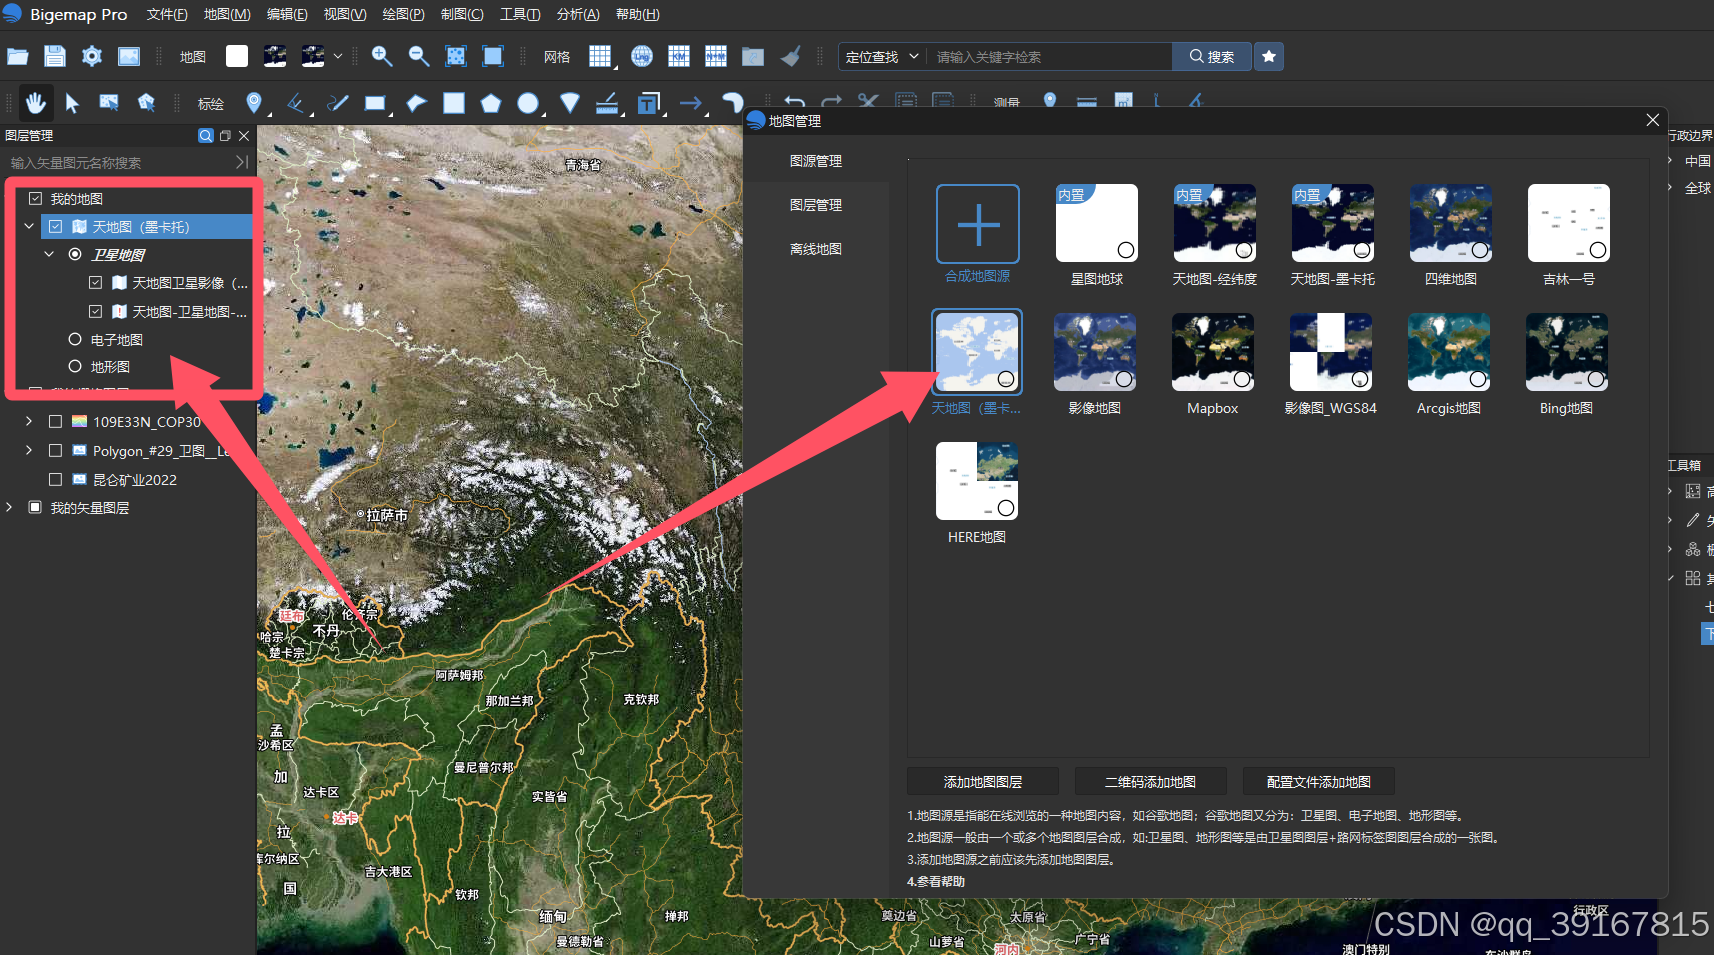Toggle 天地图卫星影像 sublayer checkbox
This screenshot has height=955, width=1714.
(x=96, y=283)
